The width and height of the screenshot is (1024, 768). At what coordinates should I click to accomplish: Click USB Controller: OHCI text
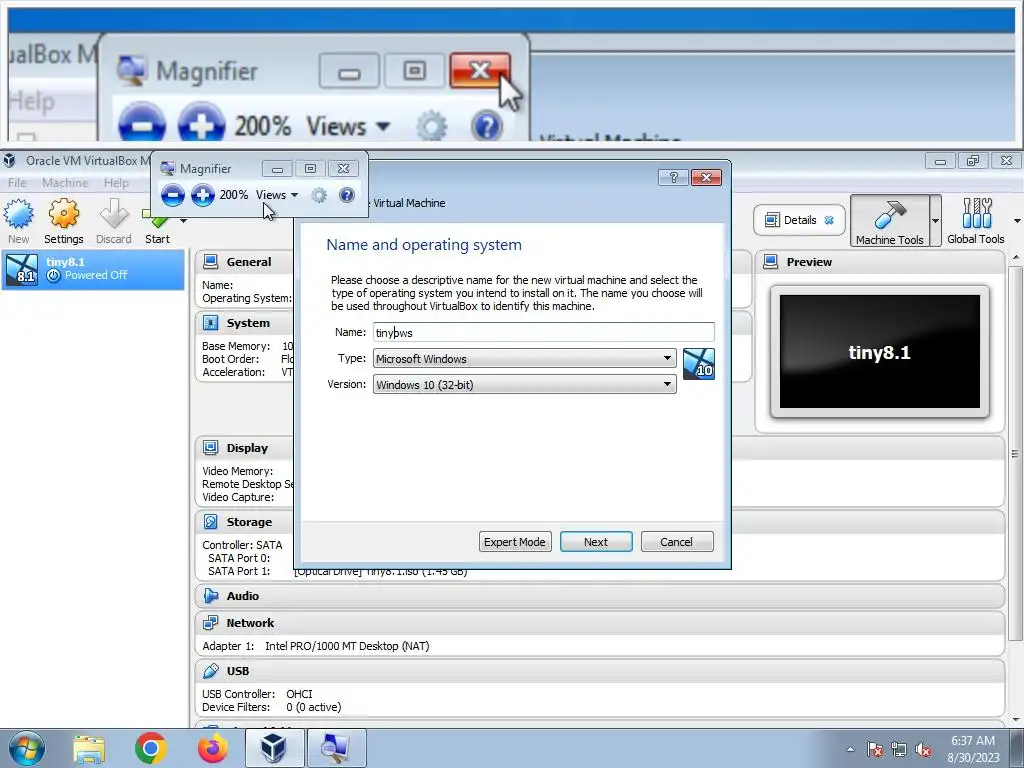257,694
